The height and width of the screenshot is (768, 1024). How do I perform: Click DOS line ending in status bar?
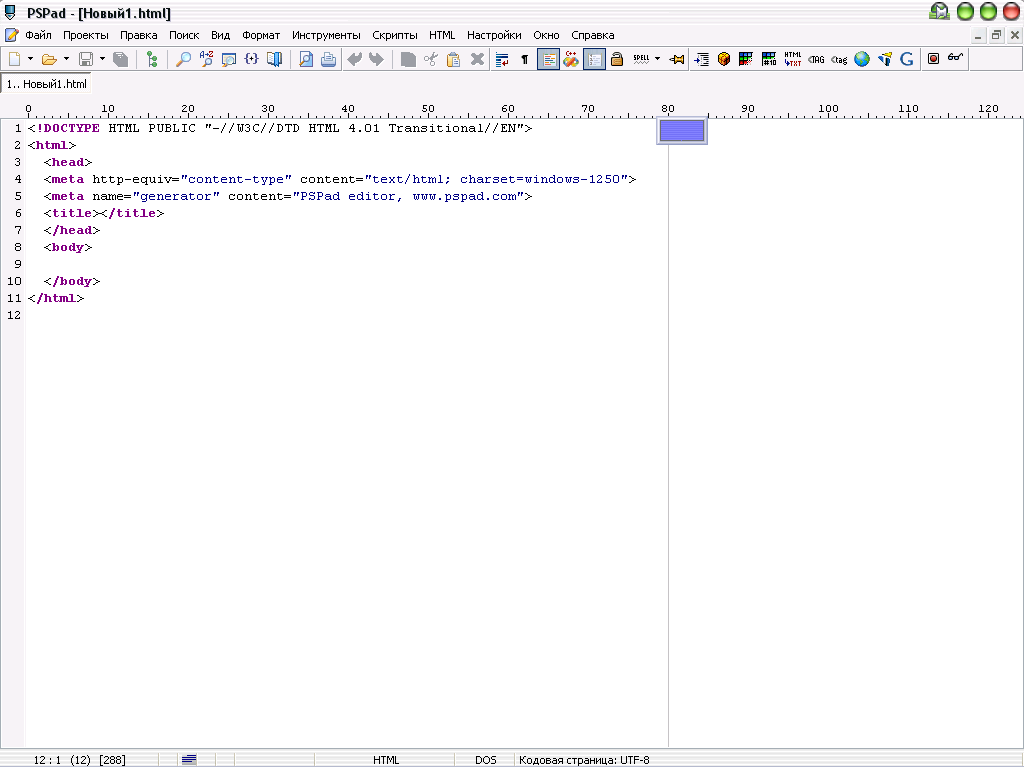click(x=485, y=760)
